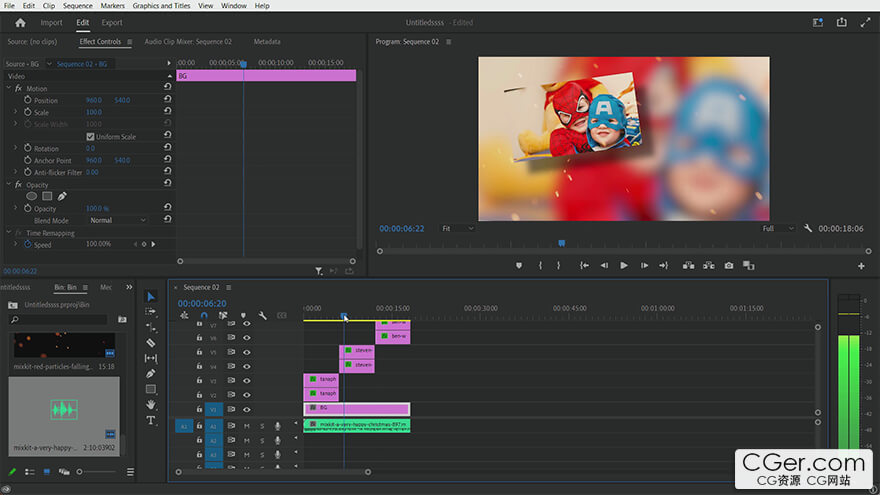
Task: Create 4-point polygon mask under Opacity
Action: coord(47,196)
